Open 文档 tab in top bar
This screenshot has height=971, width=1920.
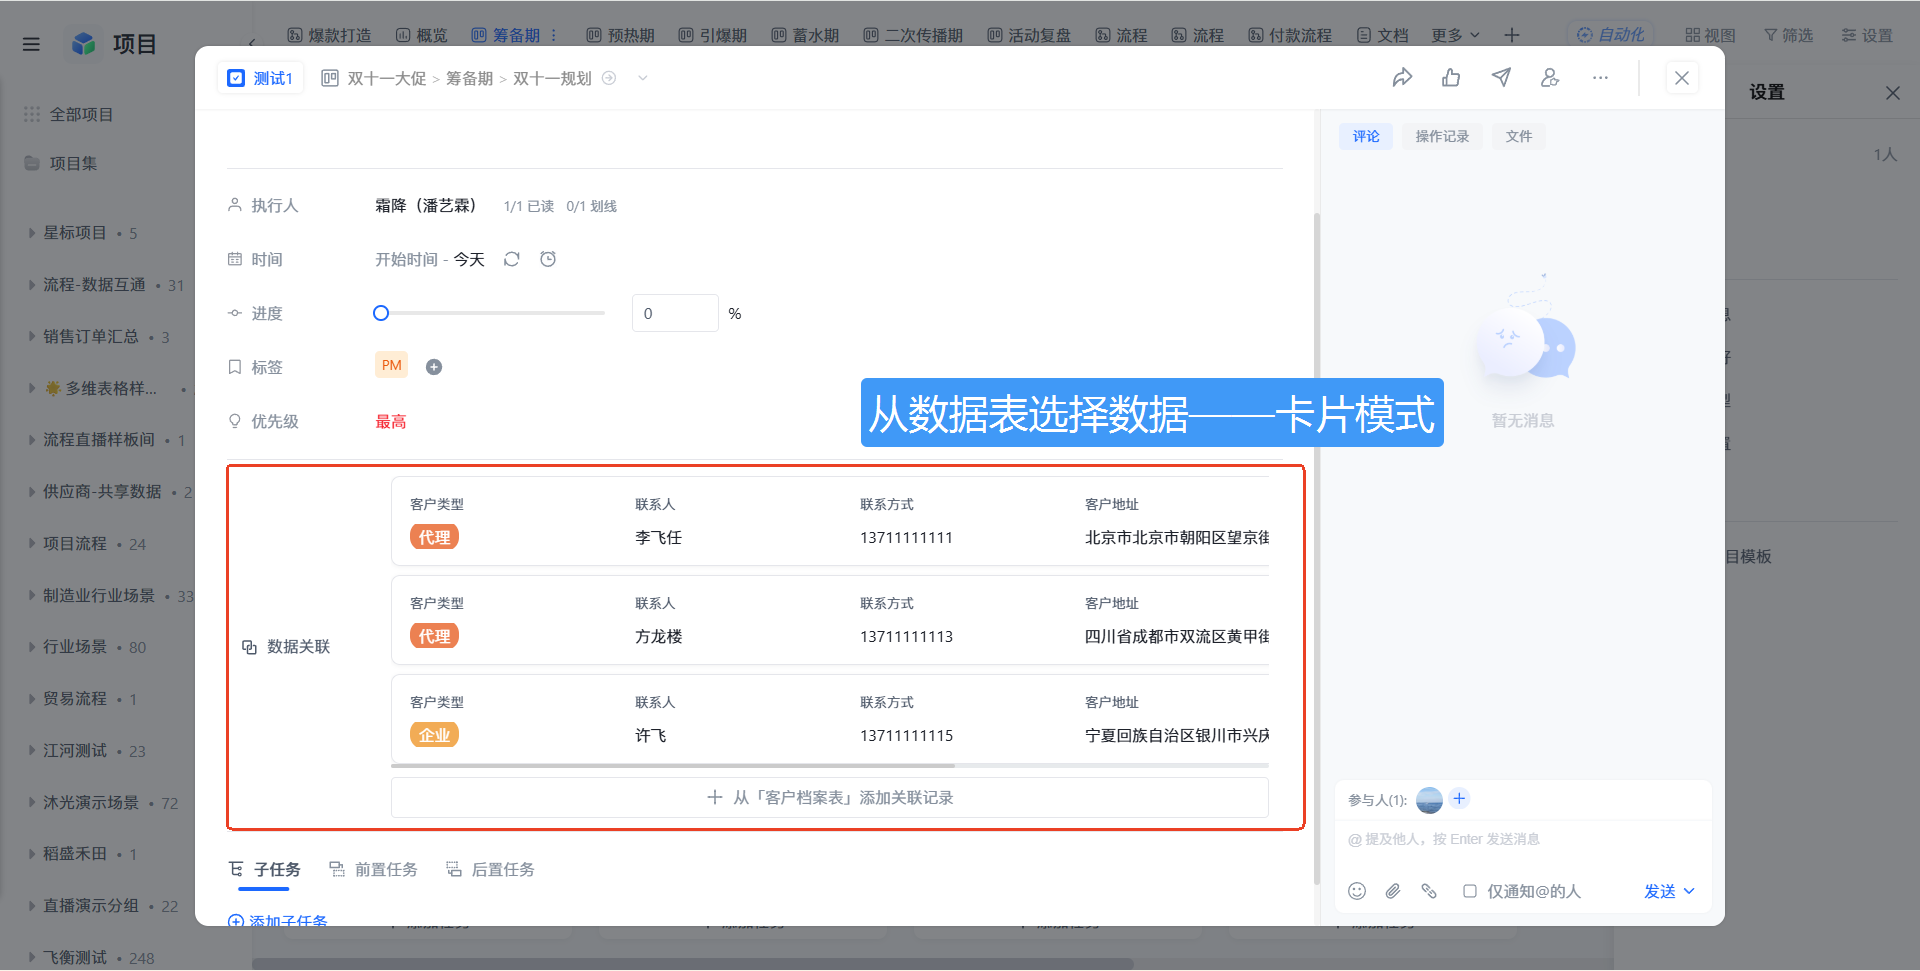(1382, 35)
